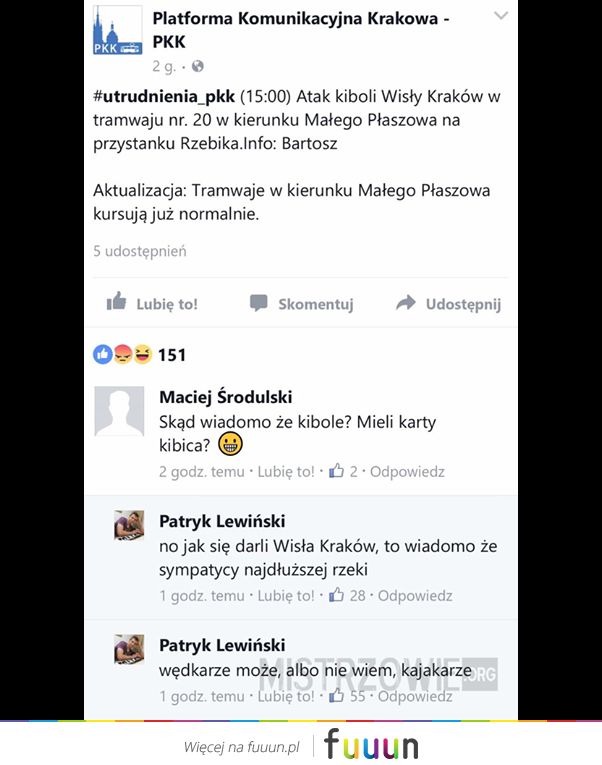Open Patryk Lewiński's avatar on first reply
This screenshot has width=602, height=765.
tap(129, 525)
